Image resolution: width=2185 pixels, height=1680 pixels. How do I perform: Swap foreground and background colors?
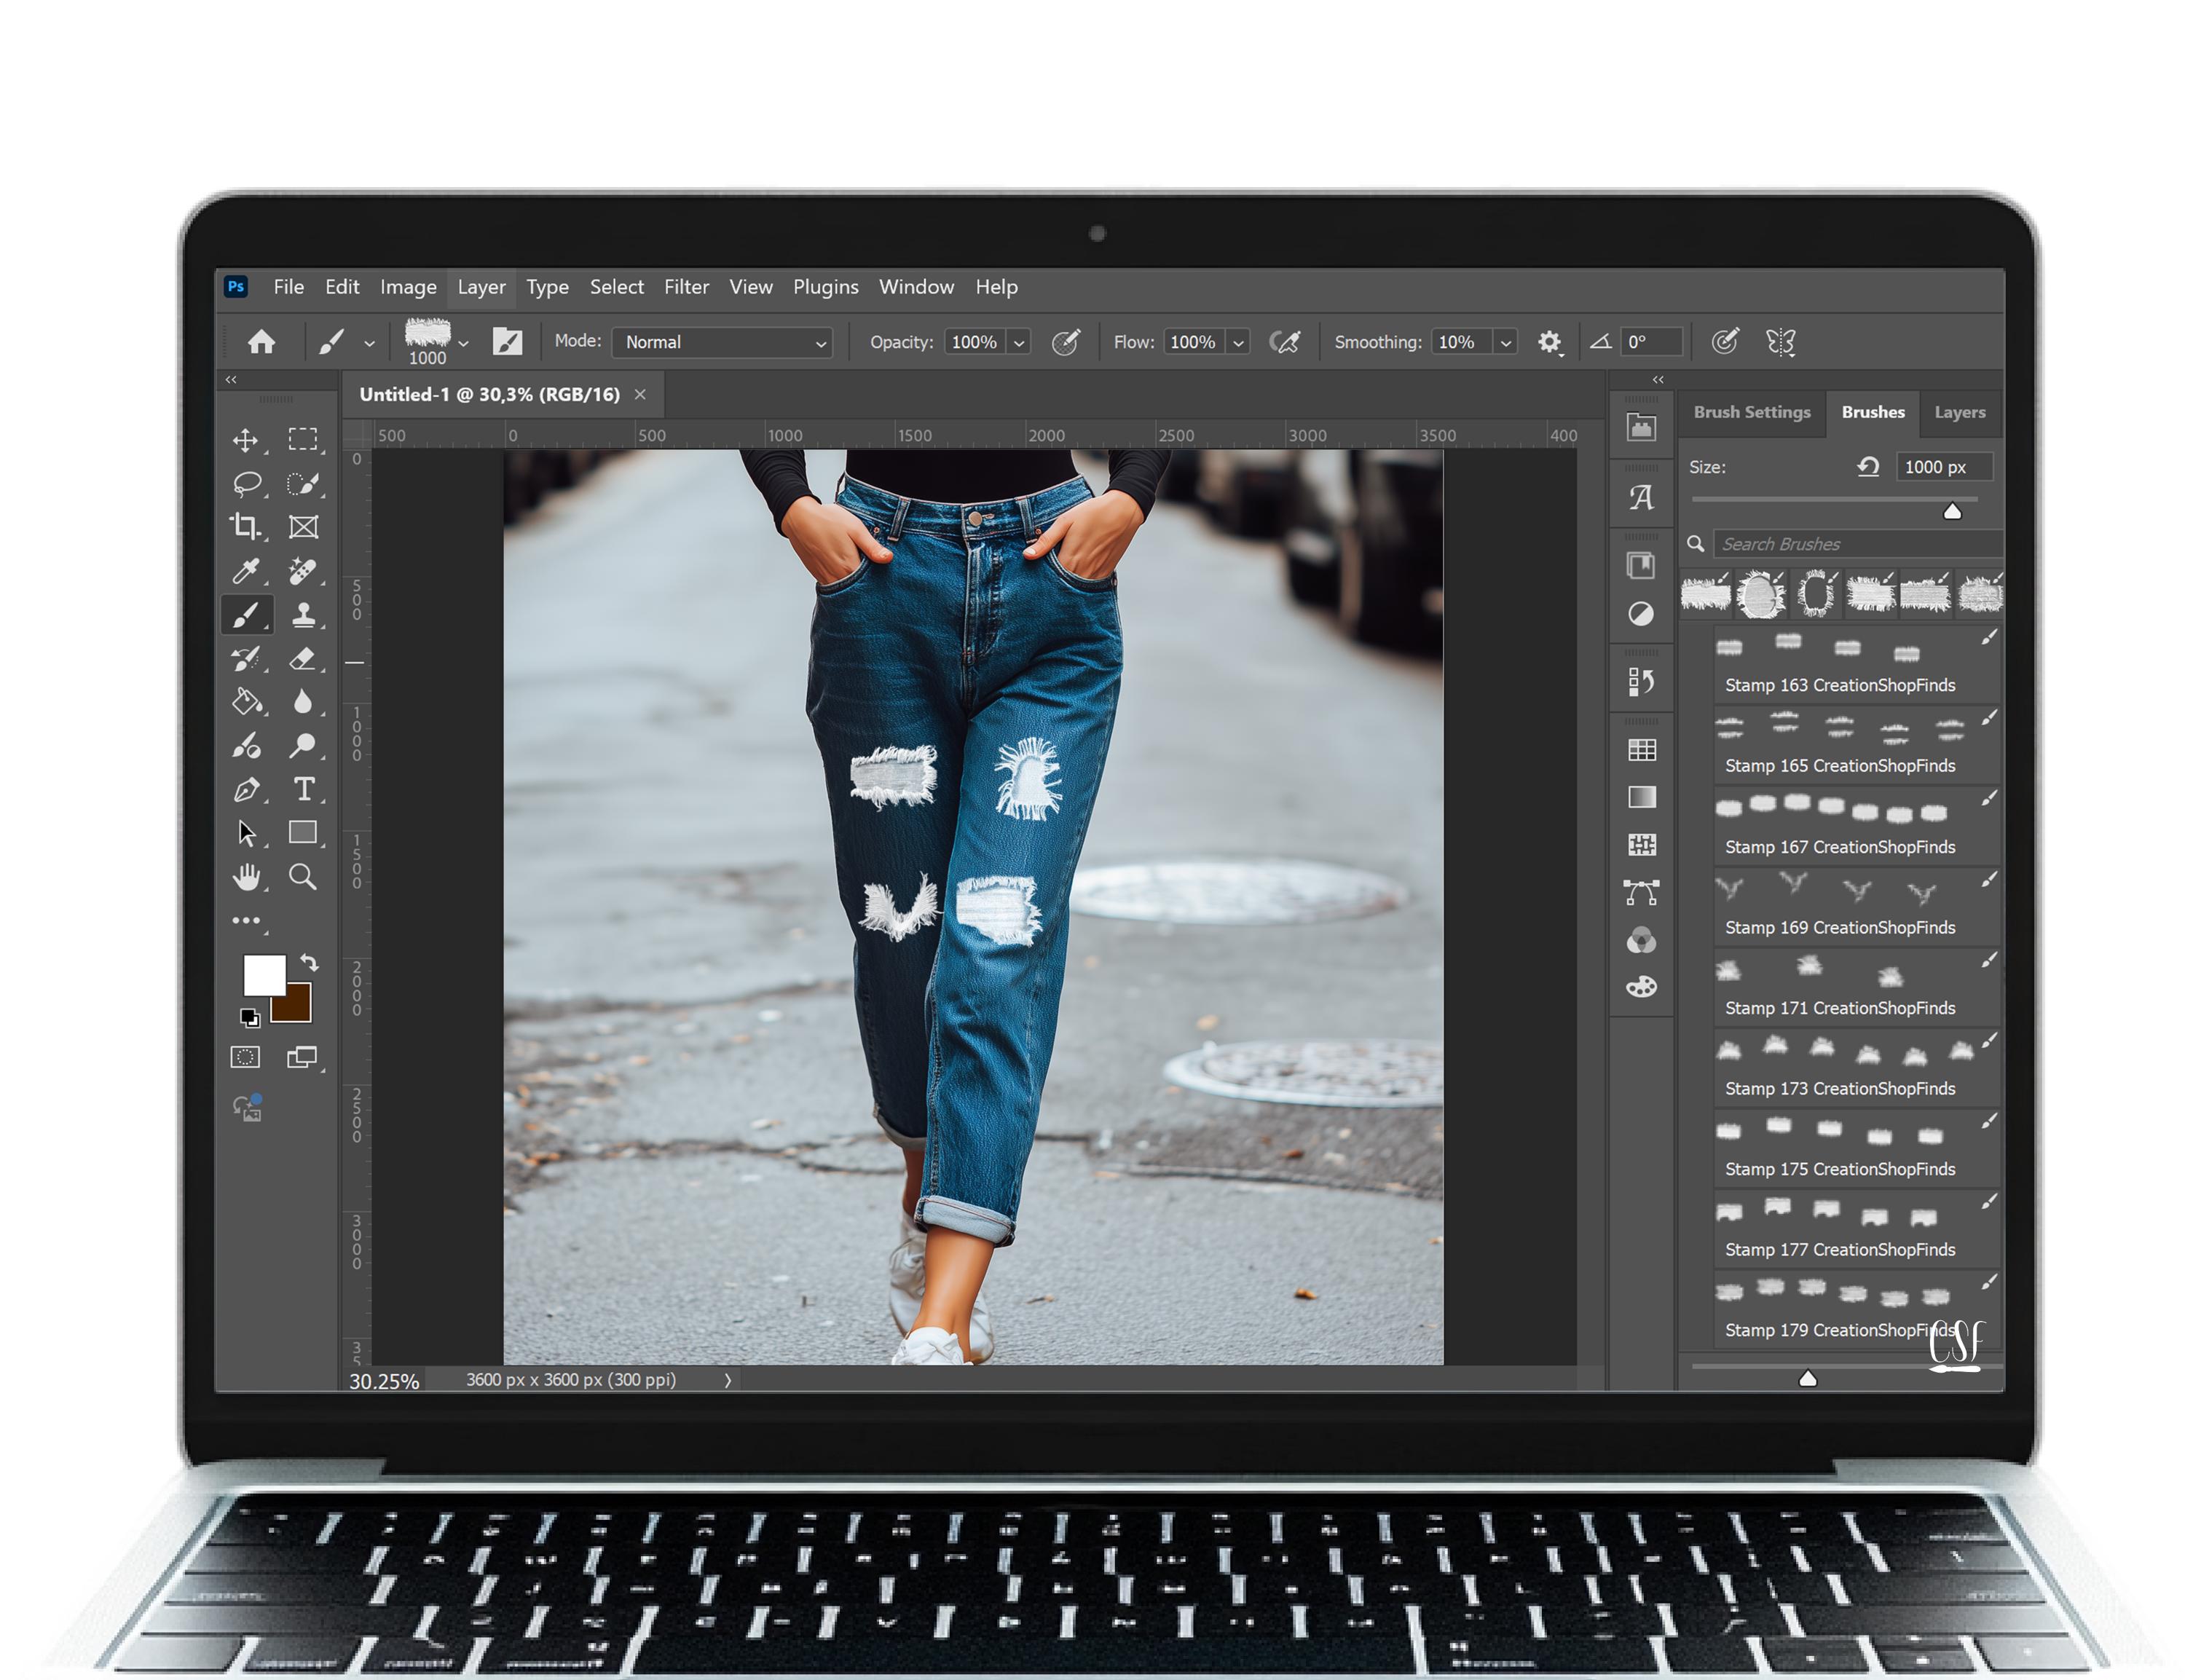309,963
